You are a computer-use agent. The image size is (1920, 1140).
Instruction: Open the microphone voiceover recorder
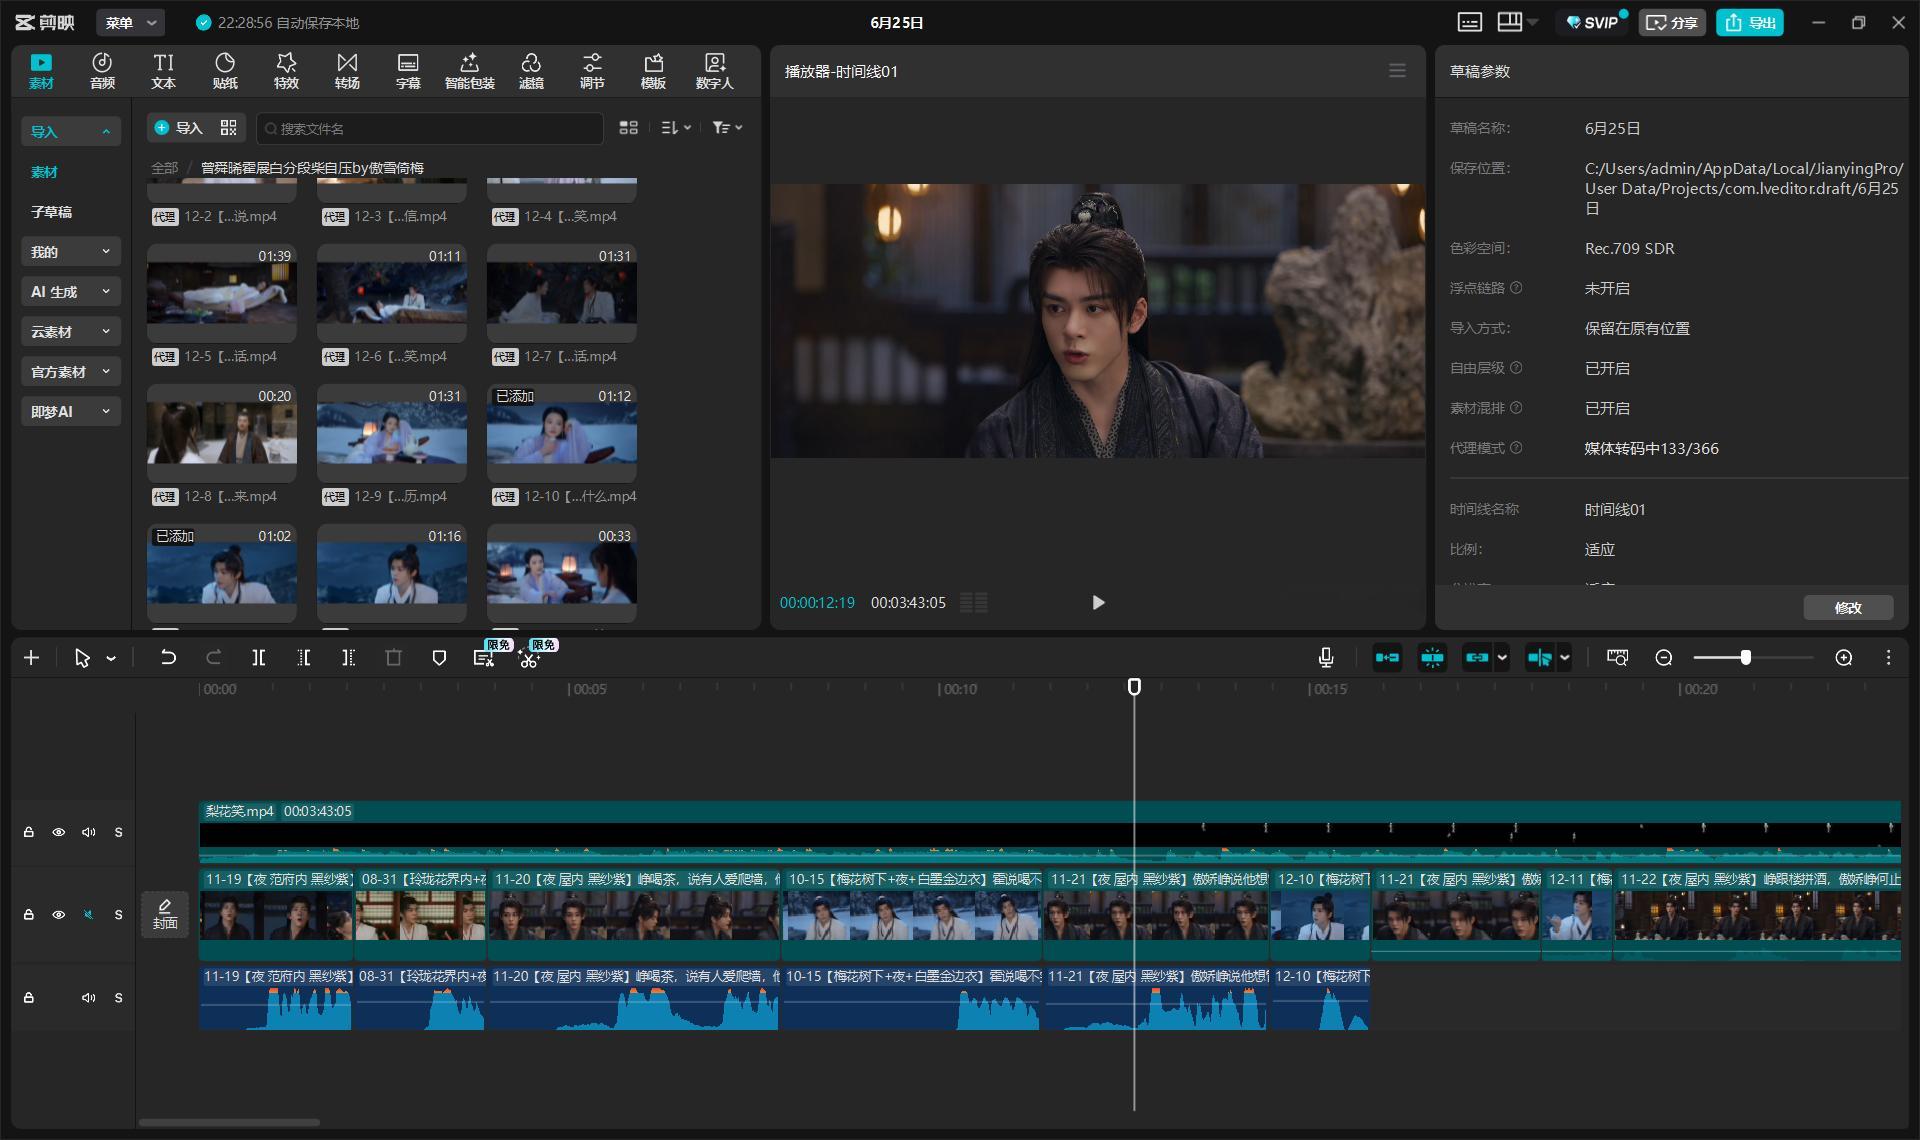pyautogui.click(x=1326, y=657)
